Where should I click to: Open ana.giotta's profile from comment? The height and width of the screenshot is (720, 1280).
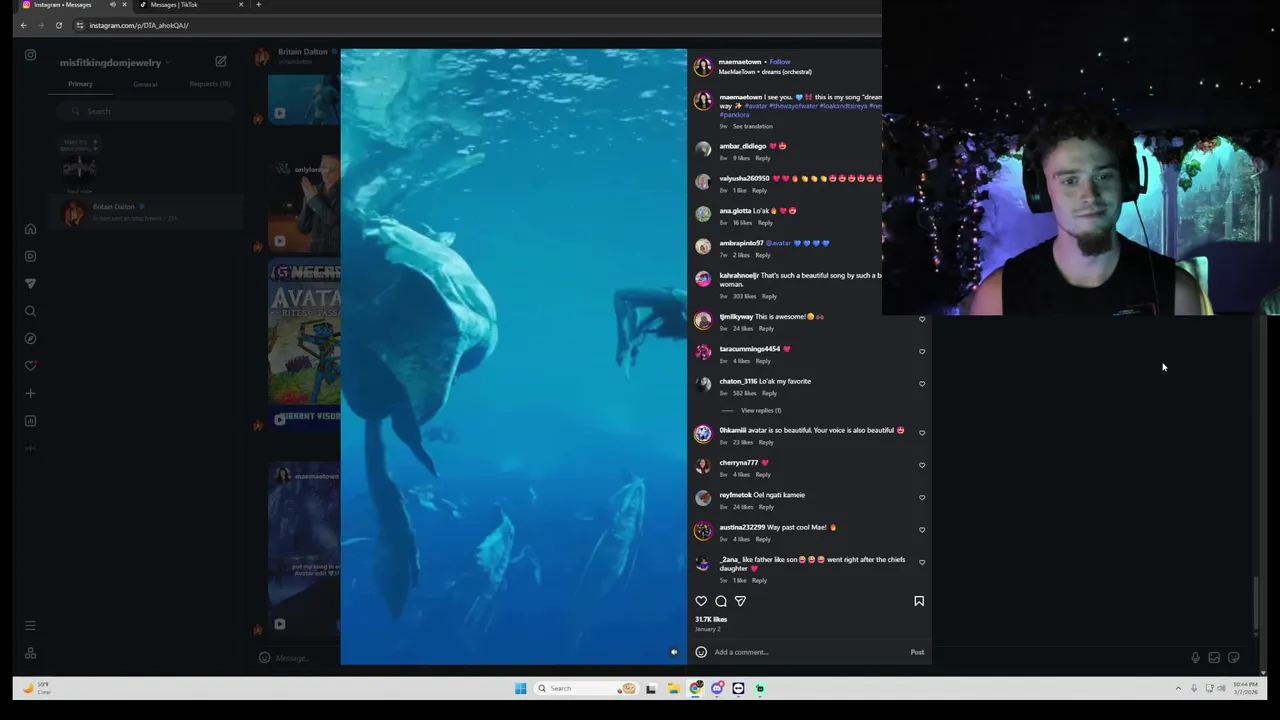tap(735, 211)
